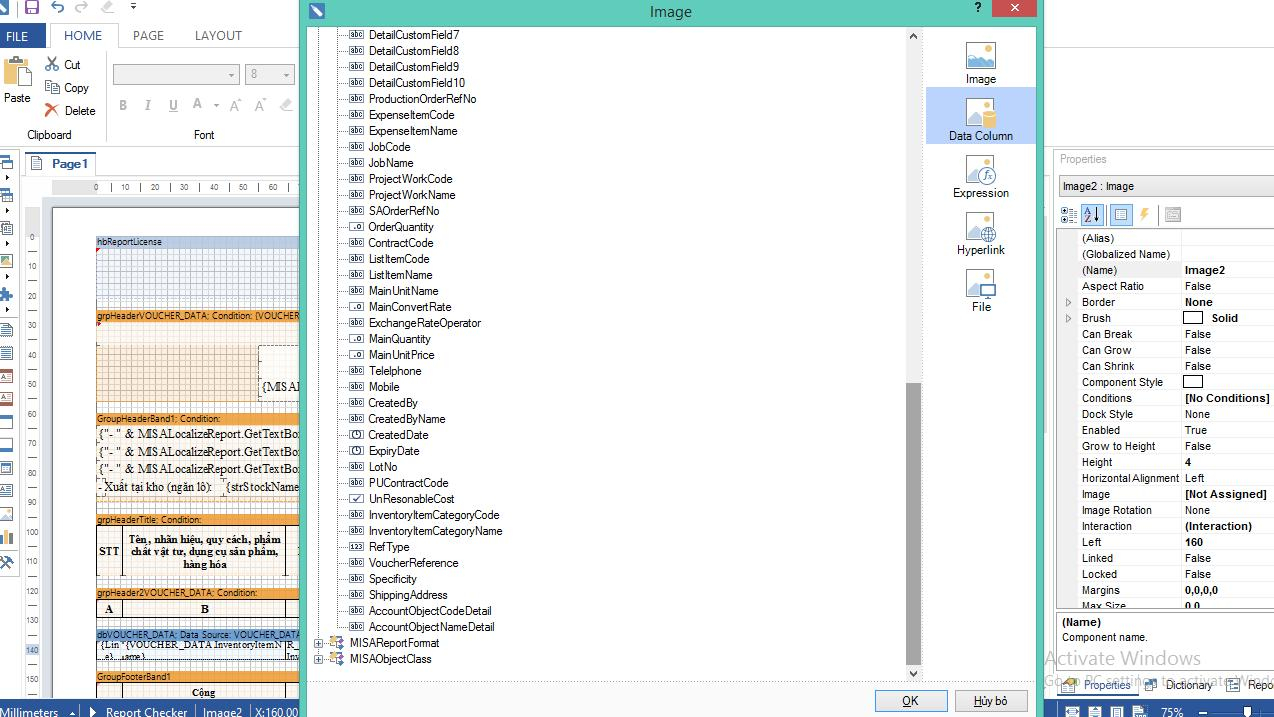Select the Expression source option
This screenshot has height=717, width=1274.
click(x=980, y=177)
